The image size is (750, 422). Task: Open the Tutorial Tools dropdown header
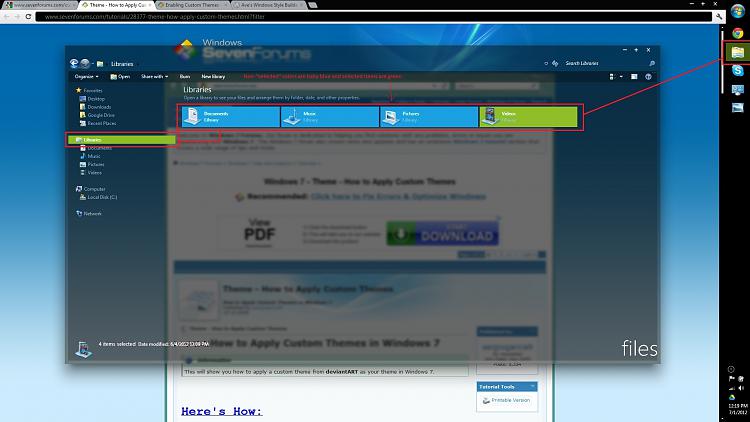507,387
